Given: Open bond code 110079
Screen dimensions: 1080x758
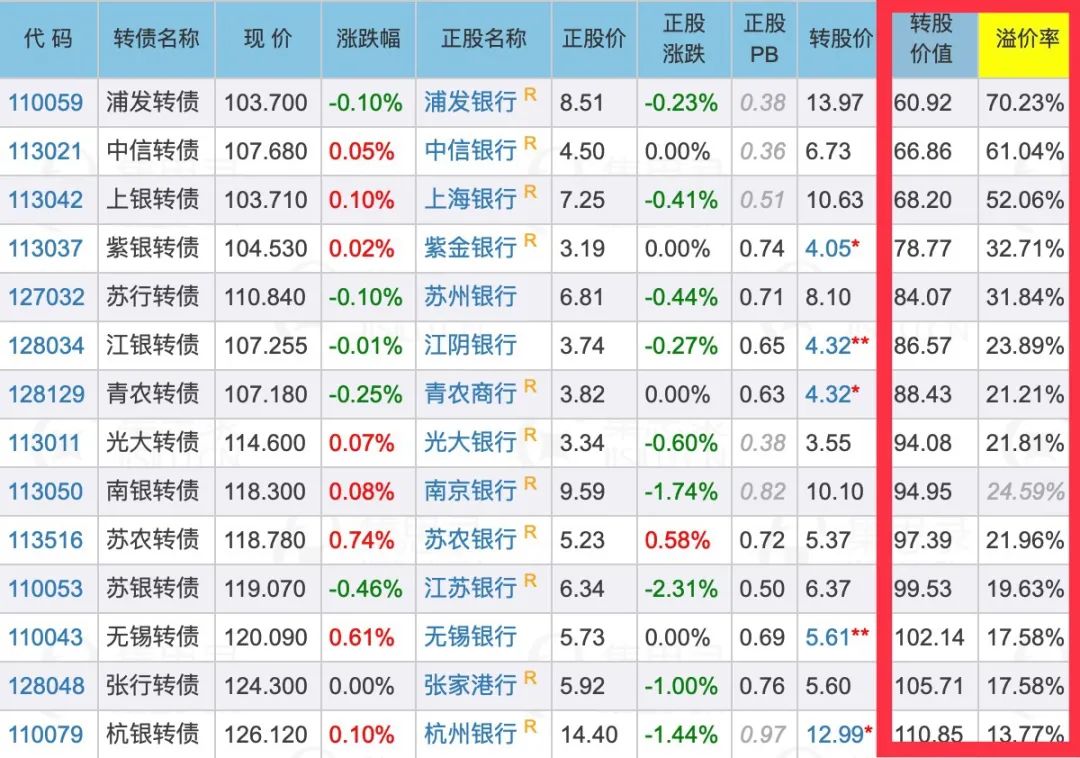Looking at the screenshot, I should pos(45,735).
